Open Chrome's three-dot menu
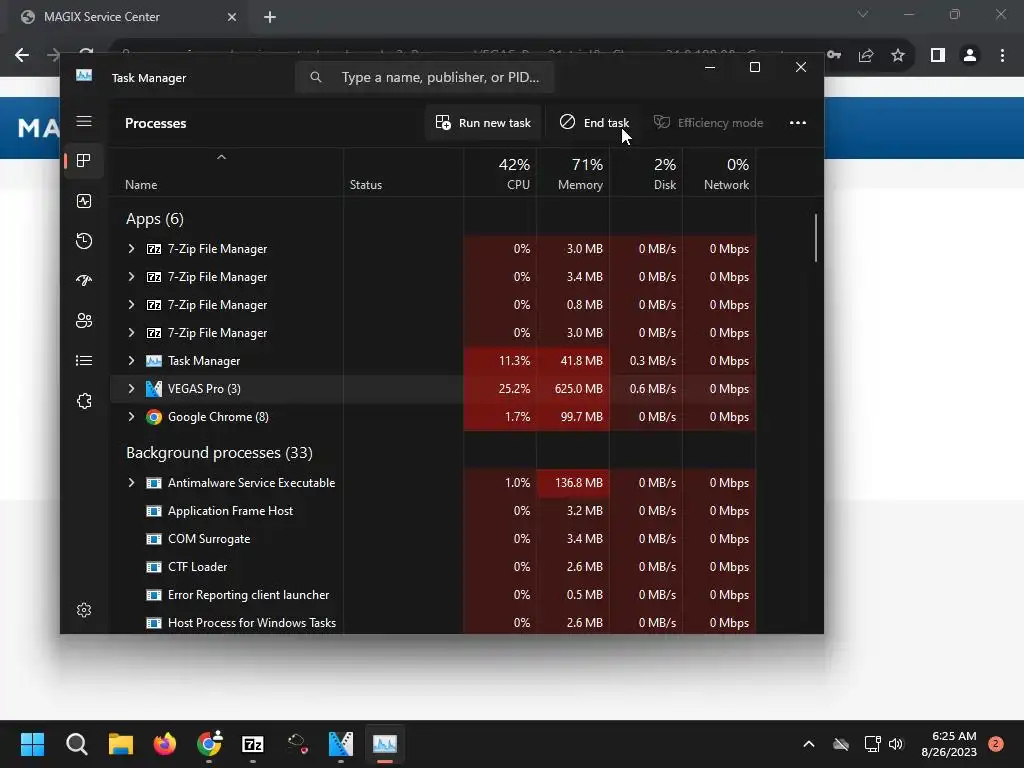 (x=1002, y=56)
